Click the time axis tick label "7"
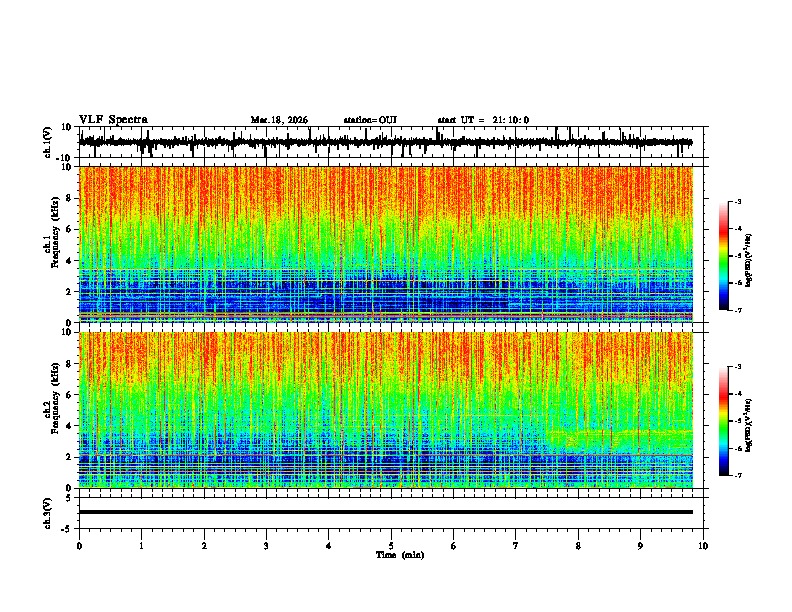Image resolution: width=792 pixels, height=612 pixels. click(x=516, y=546)
